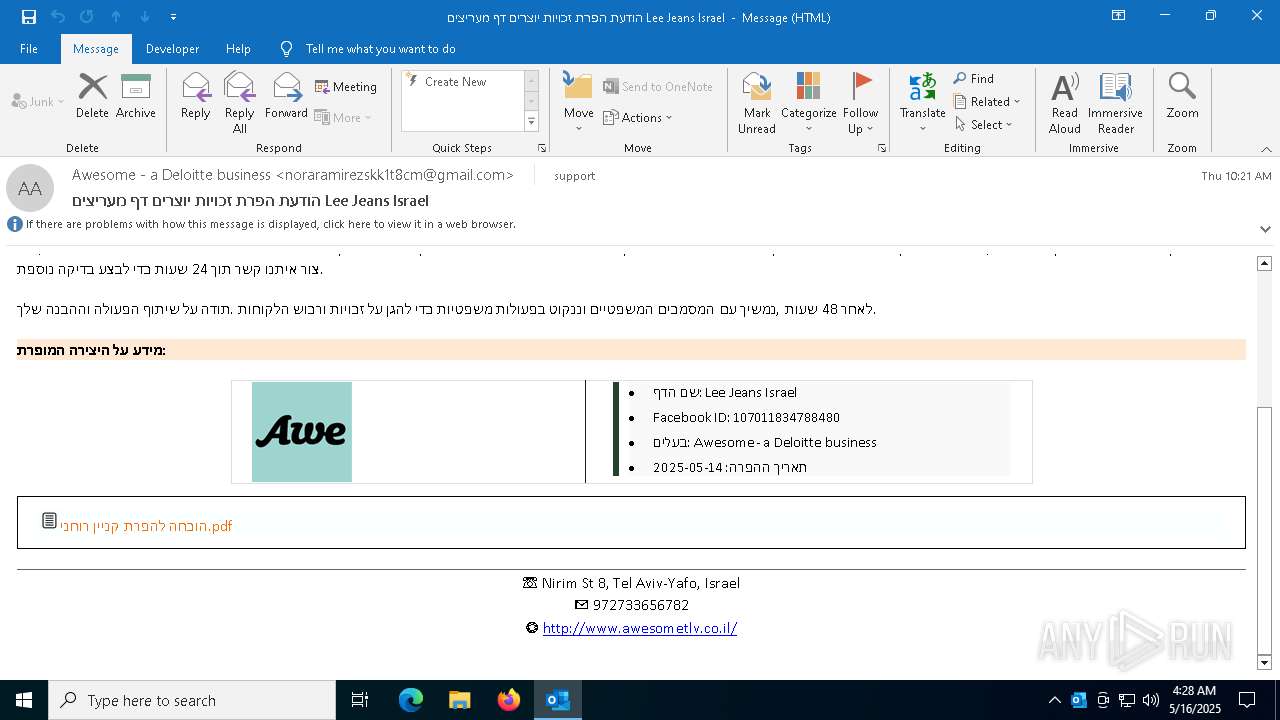
Task: Click the Undo arrow in quick access toolbar
Action: click(58, 17)
